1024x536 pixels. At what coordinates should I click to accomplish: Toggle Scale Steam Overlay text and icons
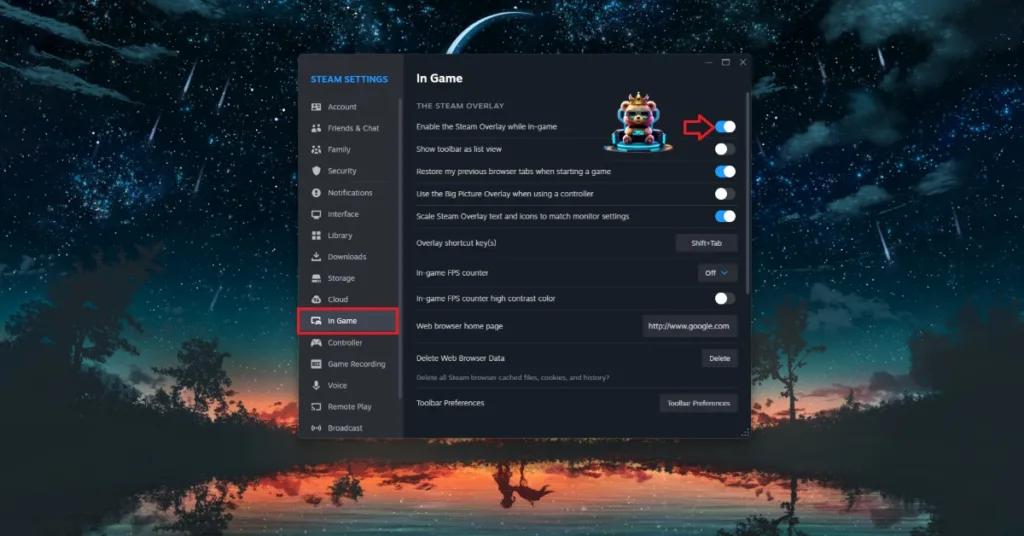click(725, 216)
